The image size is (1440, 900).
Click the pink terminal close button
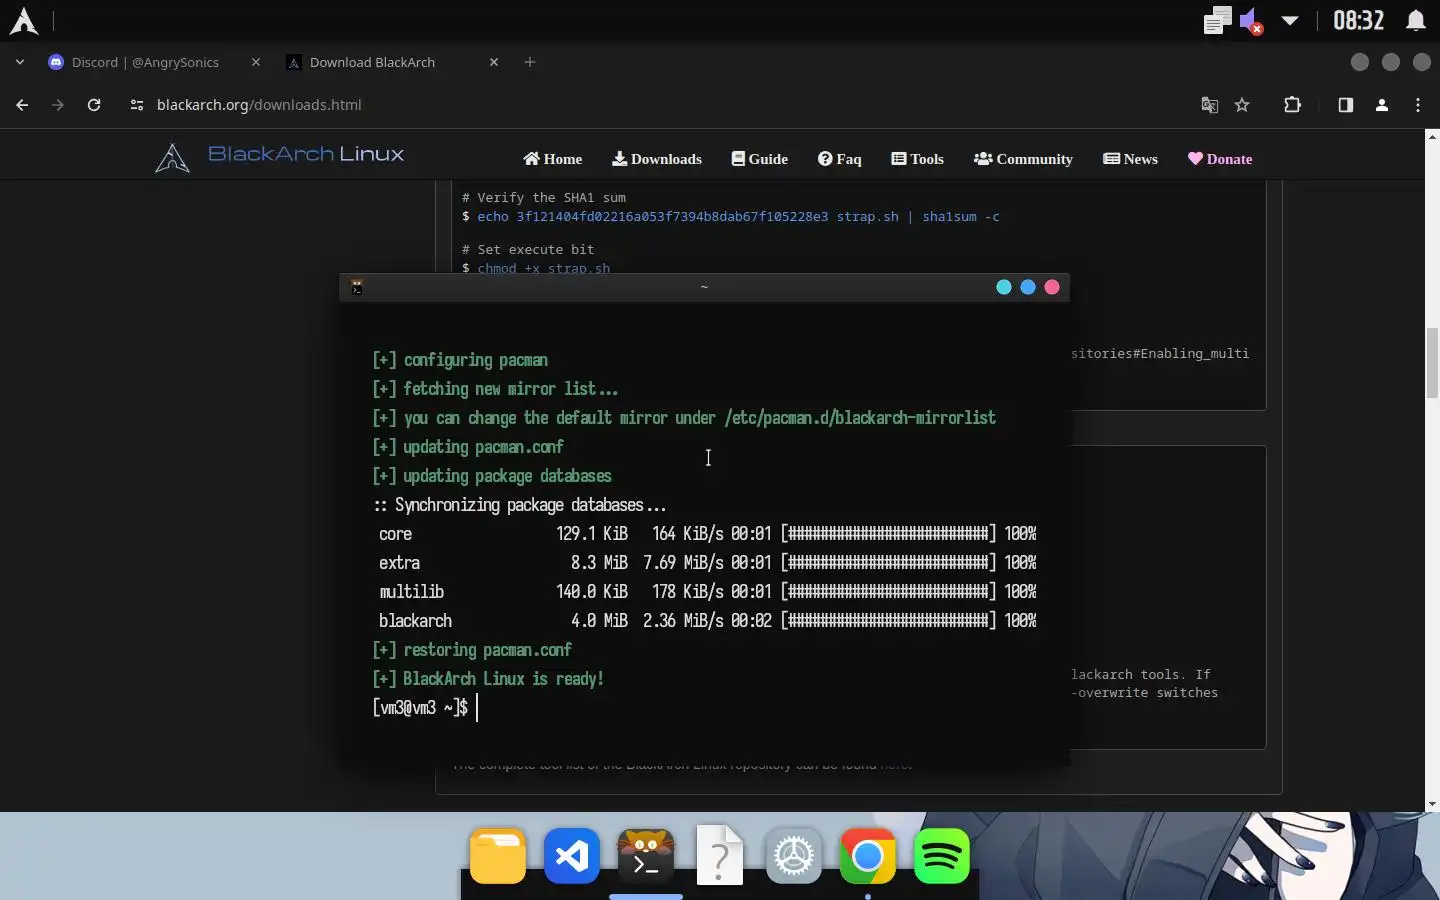pos(1052,287)
